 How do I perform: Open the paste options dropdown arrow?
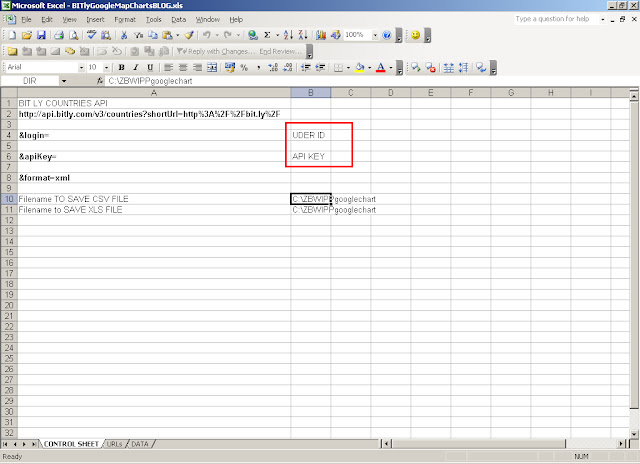[177, 35]
